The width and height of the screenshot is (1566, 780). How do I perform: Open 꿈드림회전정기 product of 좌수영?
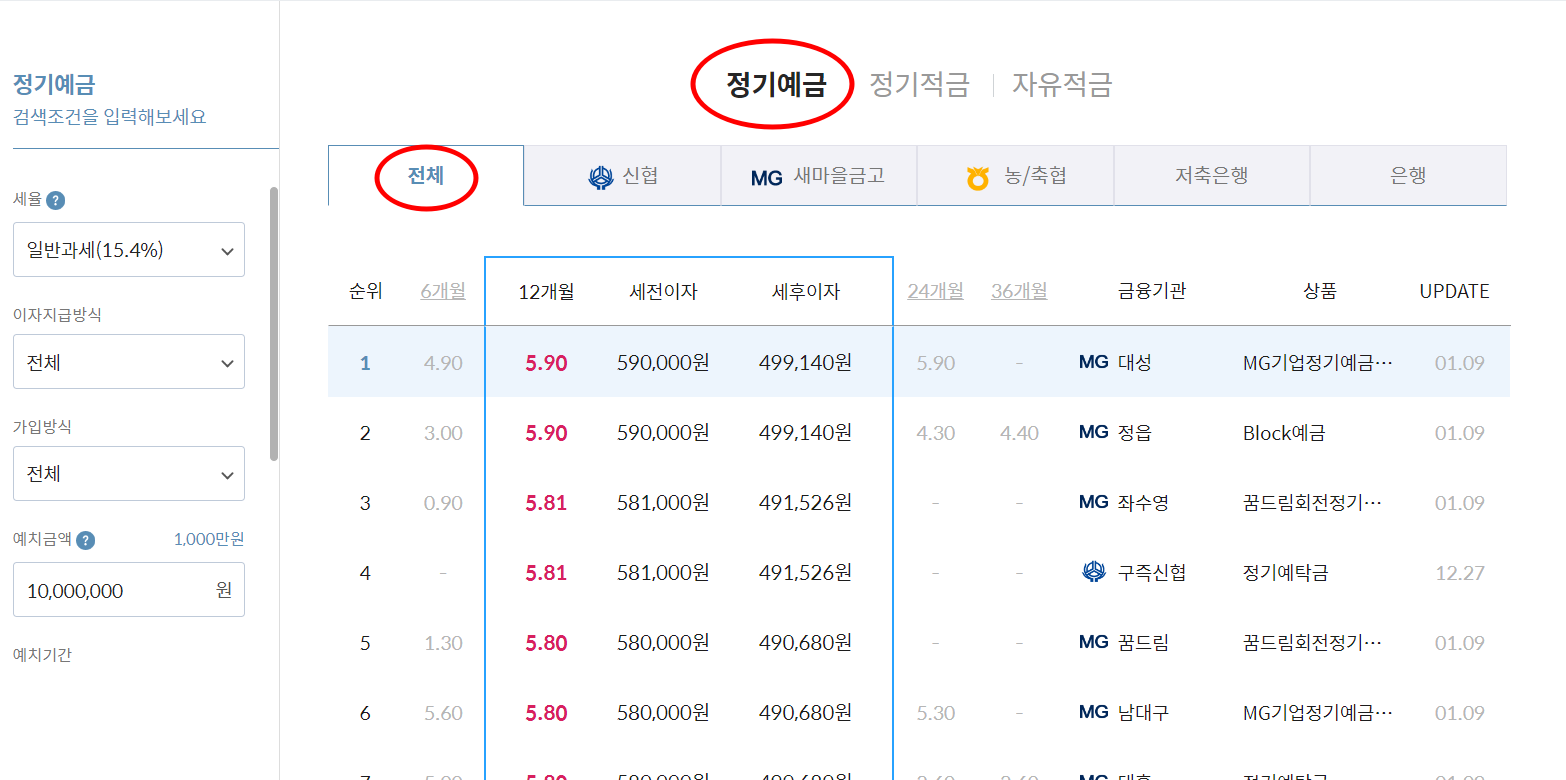point(1312,502)
